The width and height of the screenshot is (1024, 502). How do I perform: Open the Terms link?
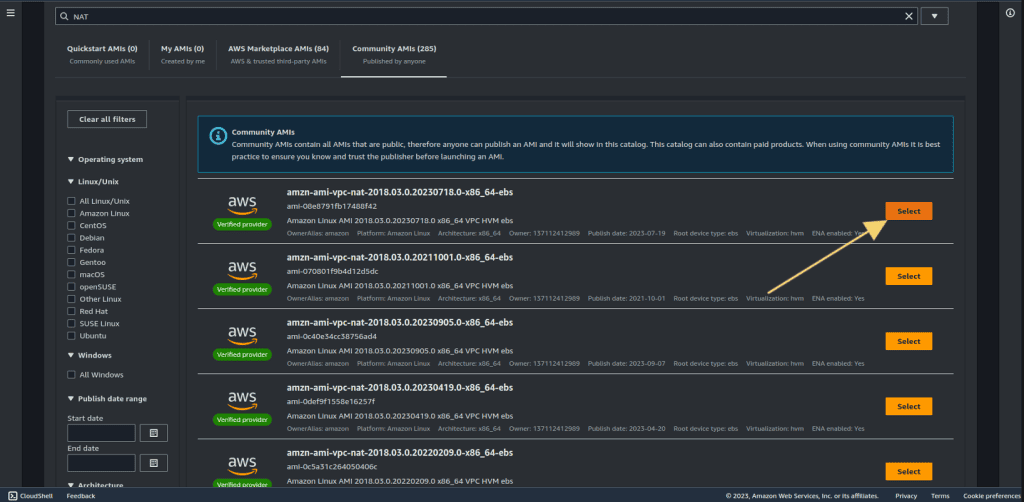tap(940, 496)
